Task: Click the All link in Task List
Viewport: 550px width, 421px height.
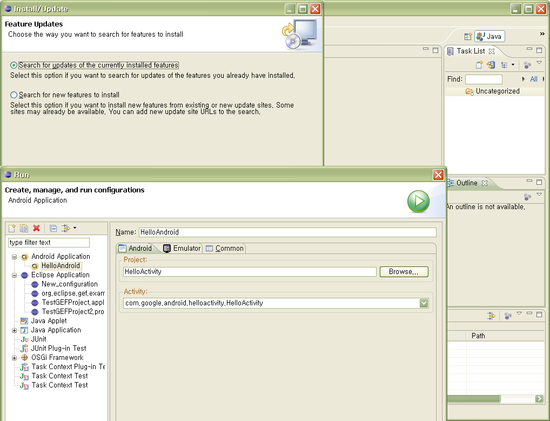Action: click(x=534, y=79)
